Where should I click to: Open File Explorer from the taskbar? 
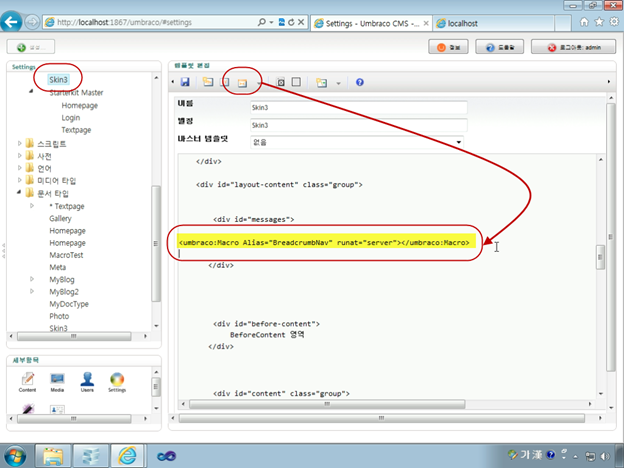pos(53,456)
